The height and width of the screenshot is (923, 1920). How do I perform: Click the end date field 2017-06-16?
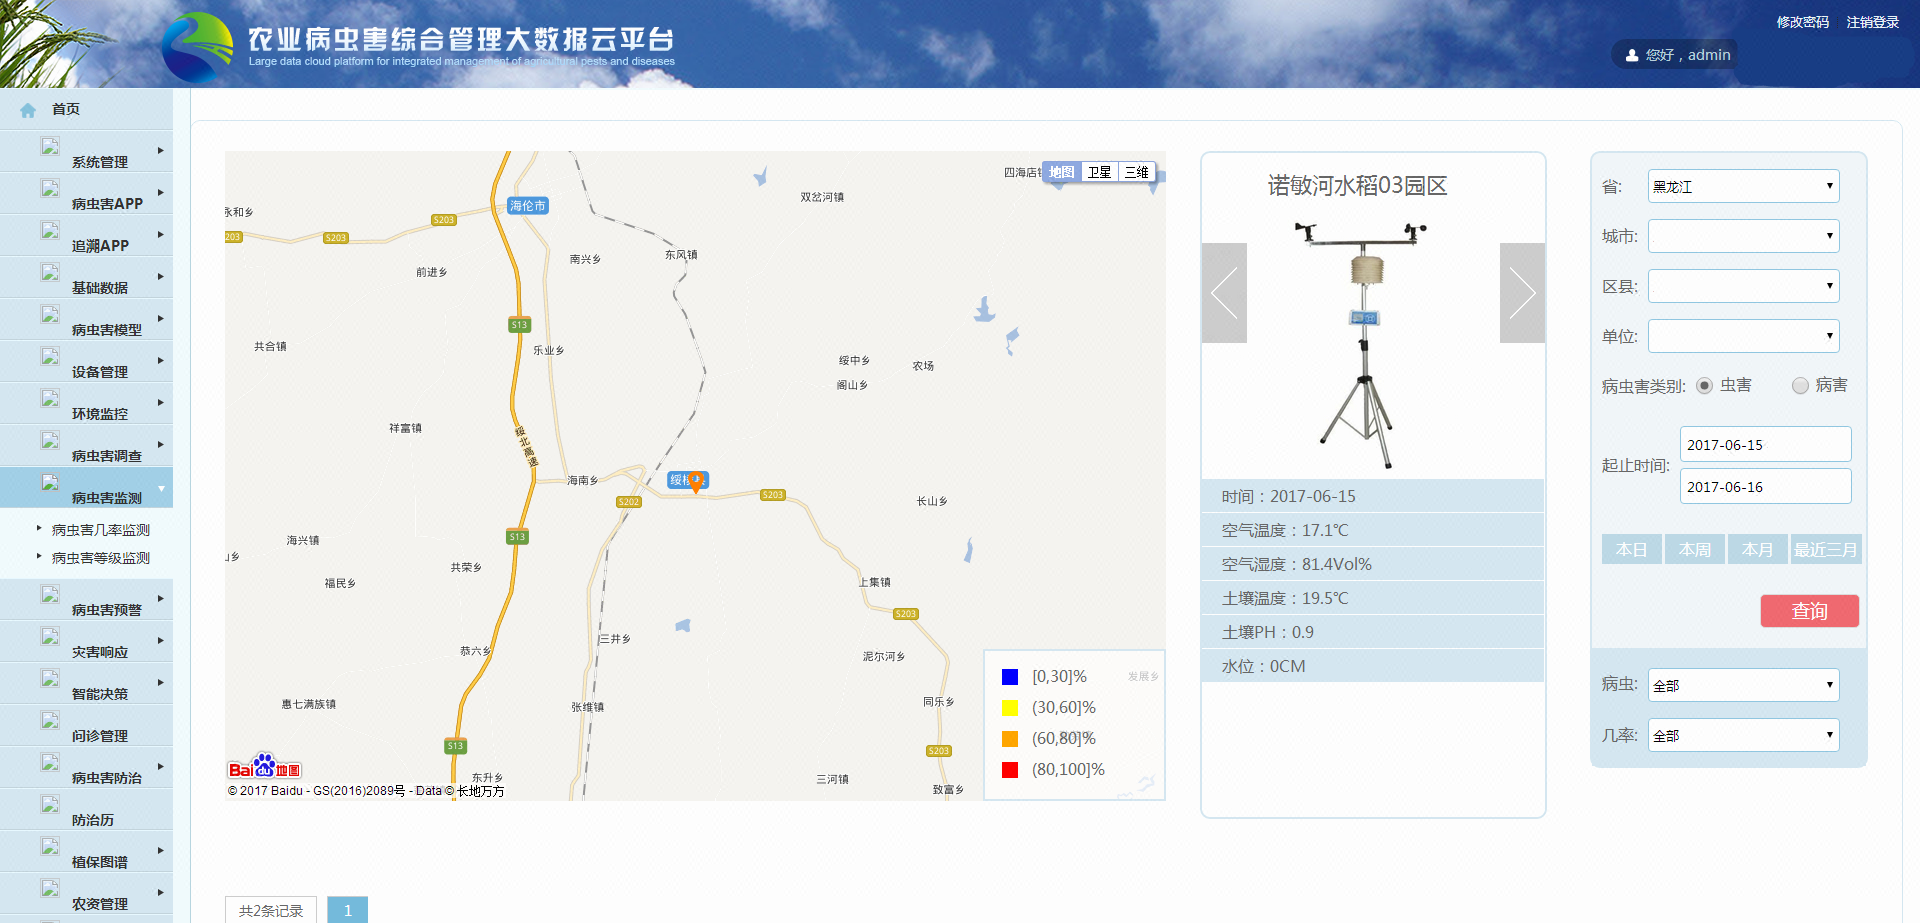pyautogui.click(x=1765, y=486)
